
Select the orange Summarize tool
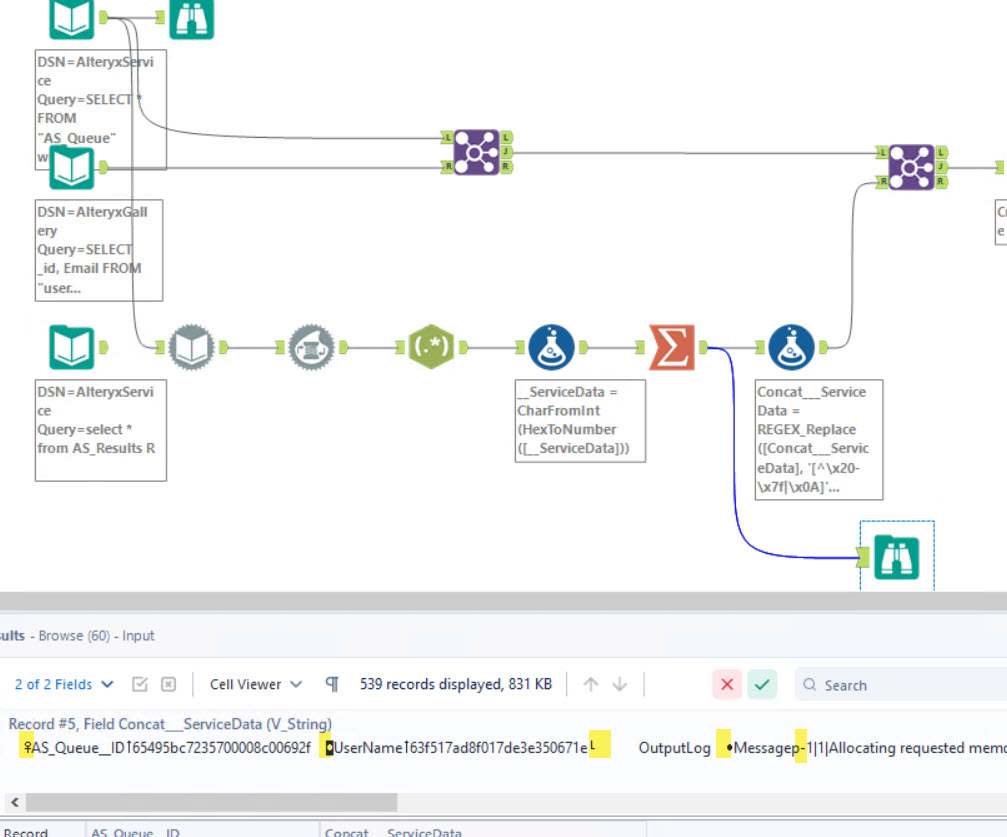(x=672, y=347)
